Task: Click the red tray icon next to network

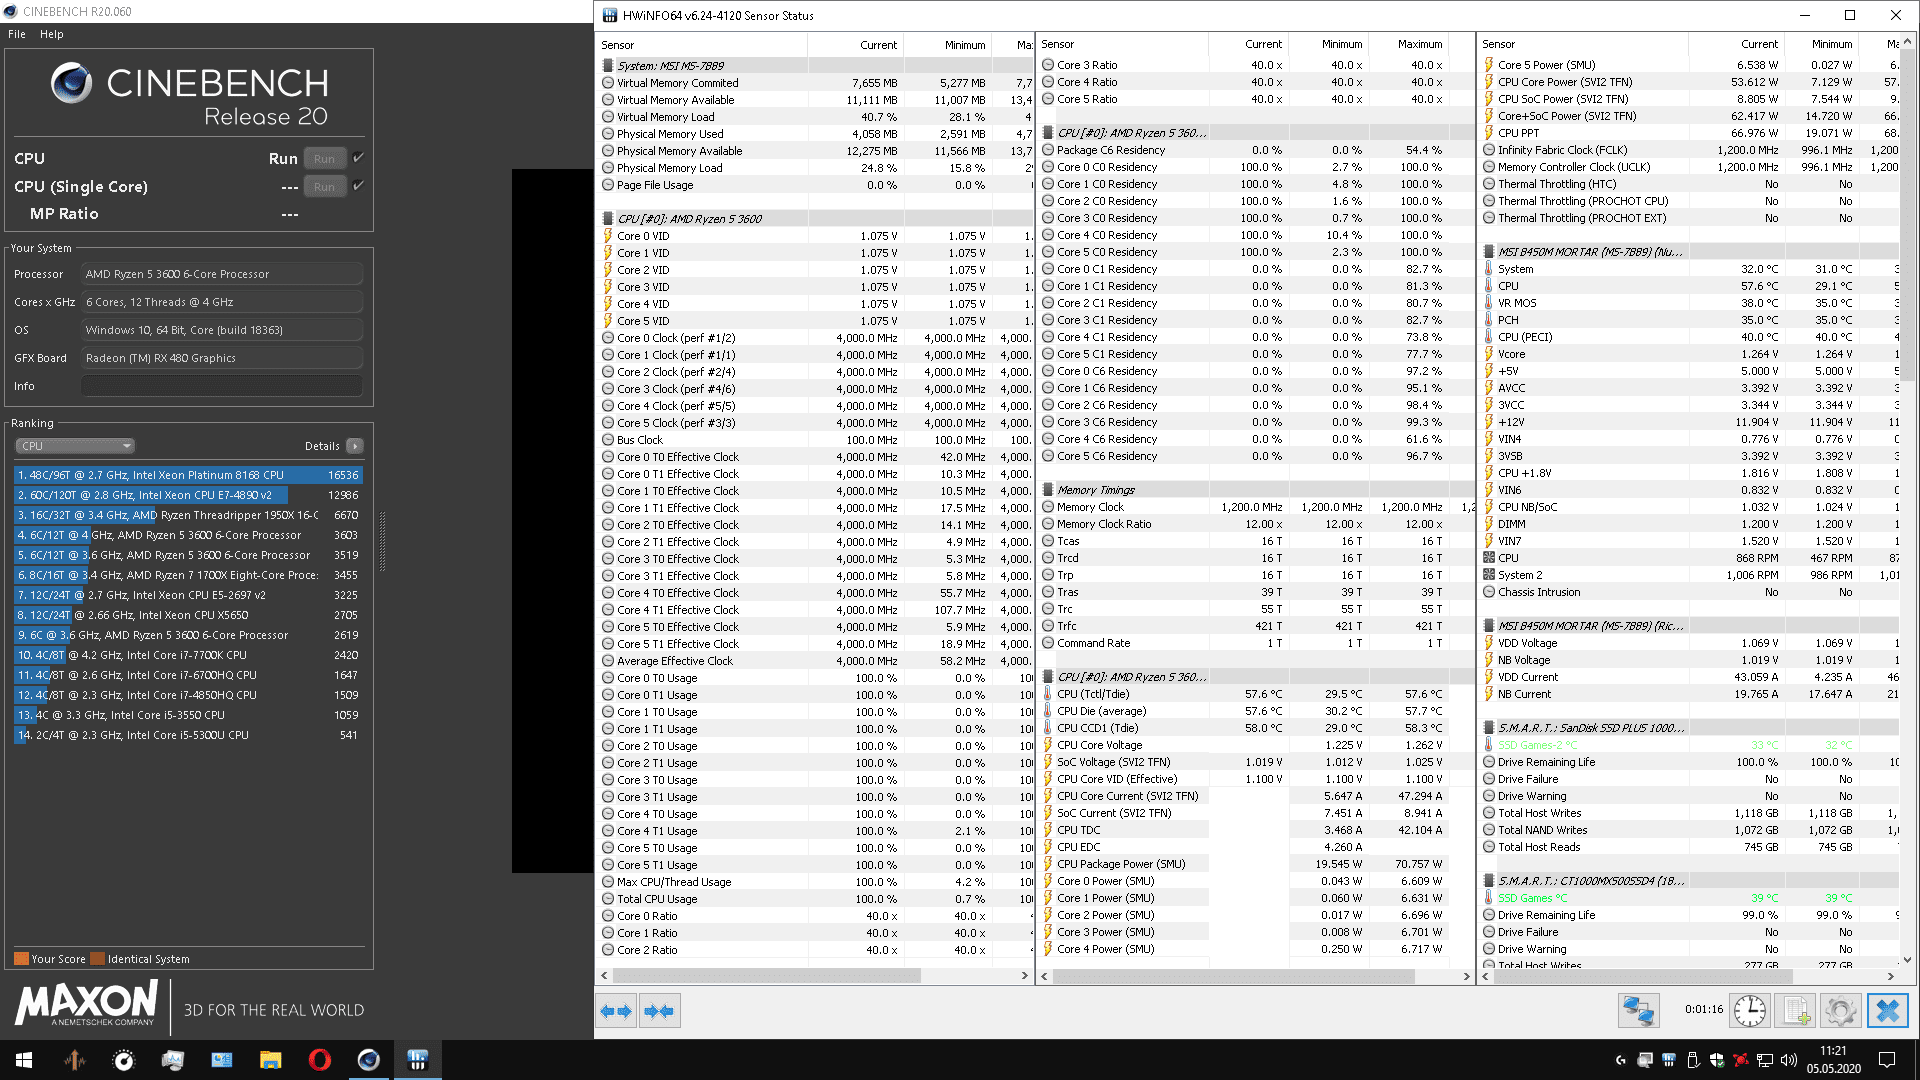Action: (x=1741, y=1060)
